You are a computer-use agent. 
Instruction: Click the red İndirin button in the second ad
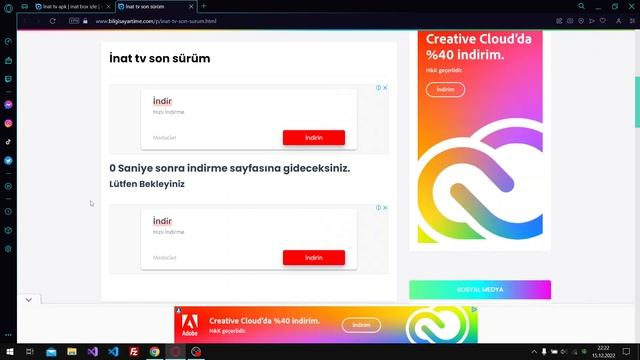pos(314,258)
